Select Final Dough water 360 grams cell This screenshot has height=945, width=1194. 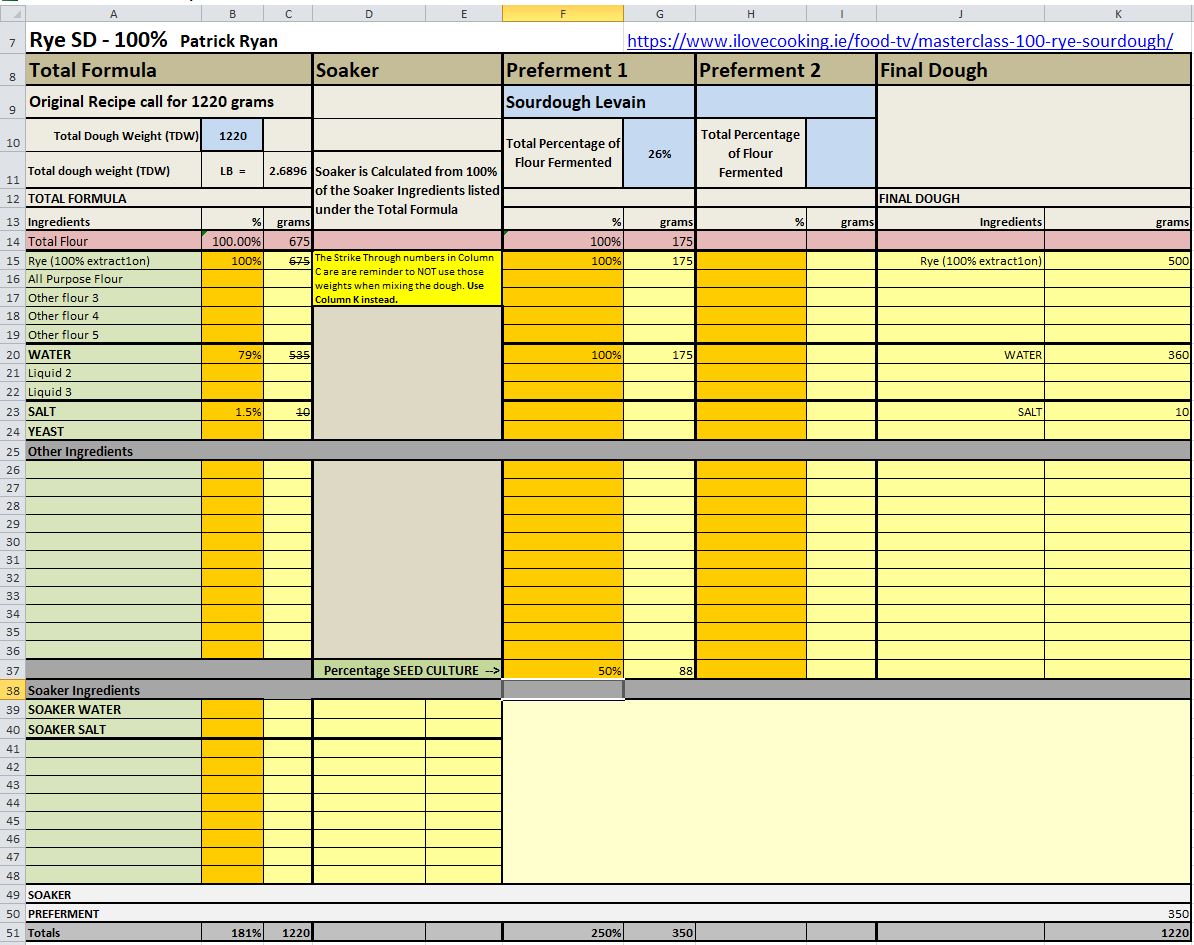click(1117, 355)
